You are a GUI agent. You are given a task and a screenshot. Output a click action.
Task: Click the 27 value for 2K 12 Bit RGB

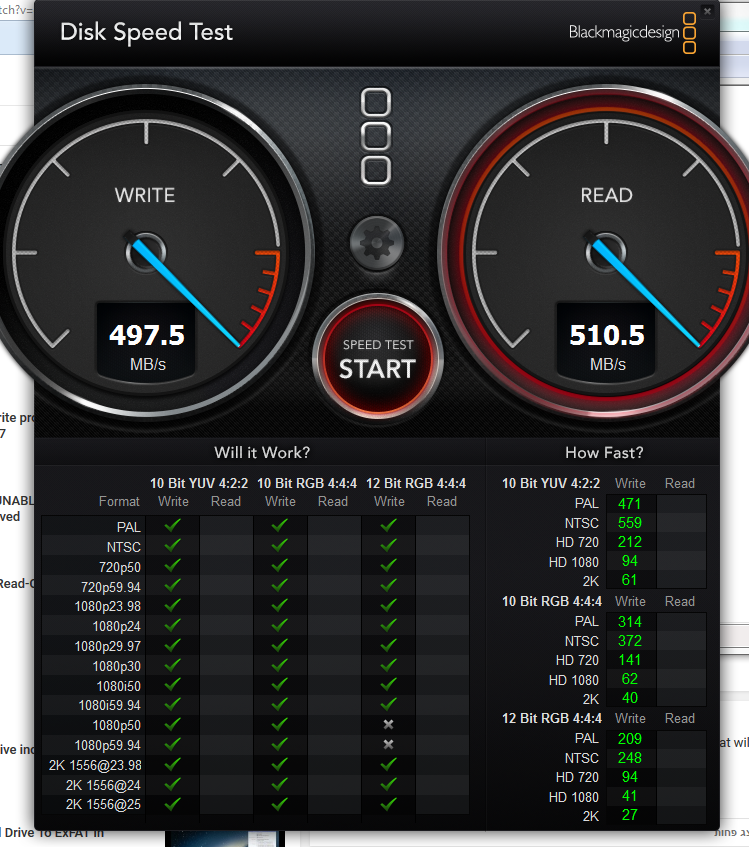point(630,815)
